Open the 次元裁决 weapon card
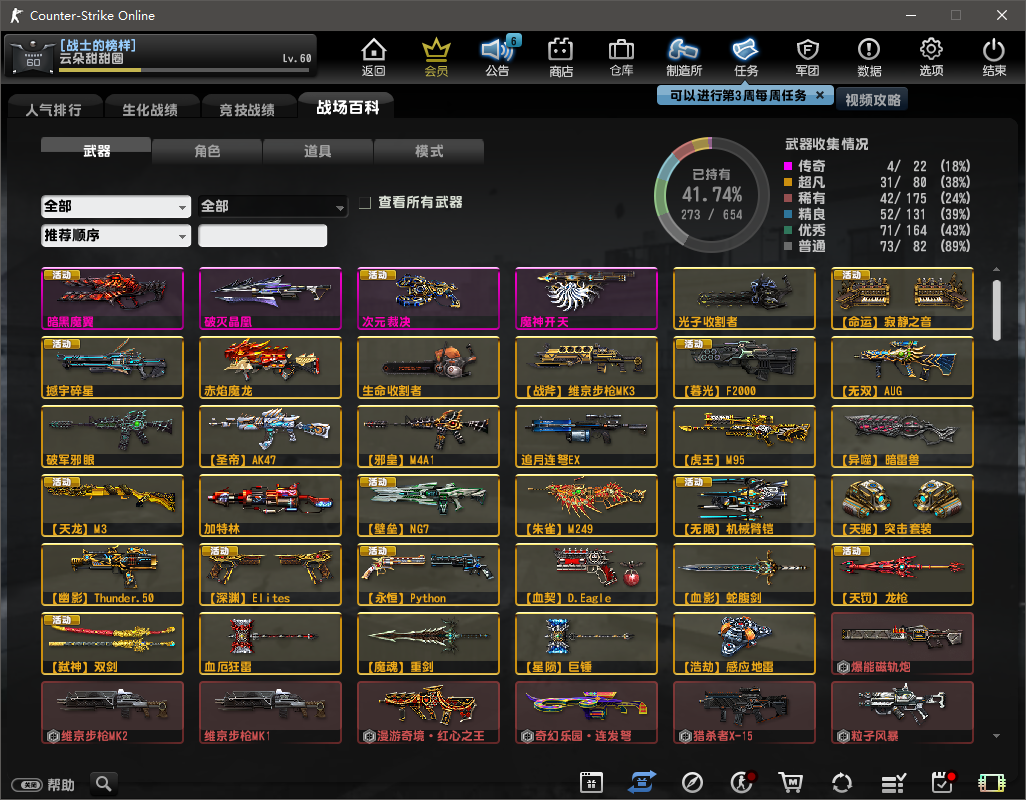This screenshot has height=800, width=1026. tap(428, 298)
